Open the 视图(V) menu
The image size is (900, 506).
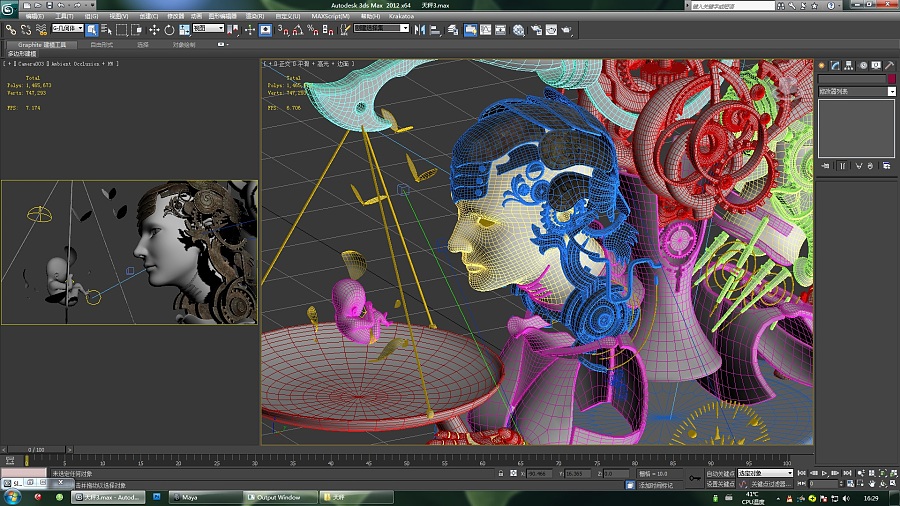(119, 16)
